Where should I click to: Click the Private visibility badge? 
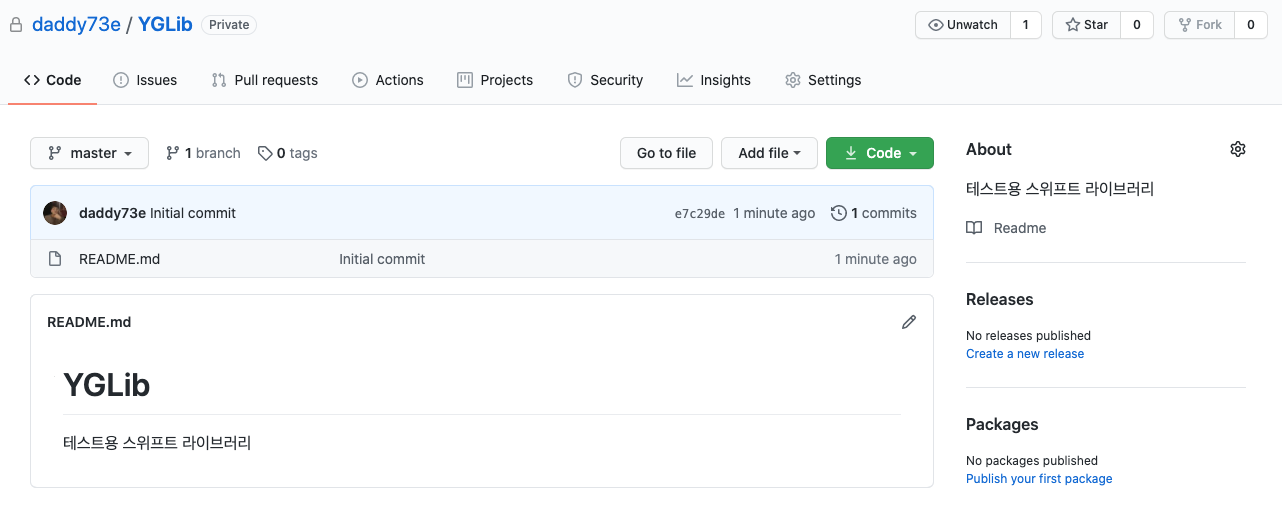coord(229,25)
